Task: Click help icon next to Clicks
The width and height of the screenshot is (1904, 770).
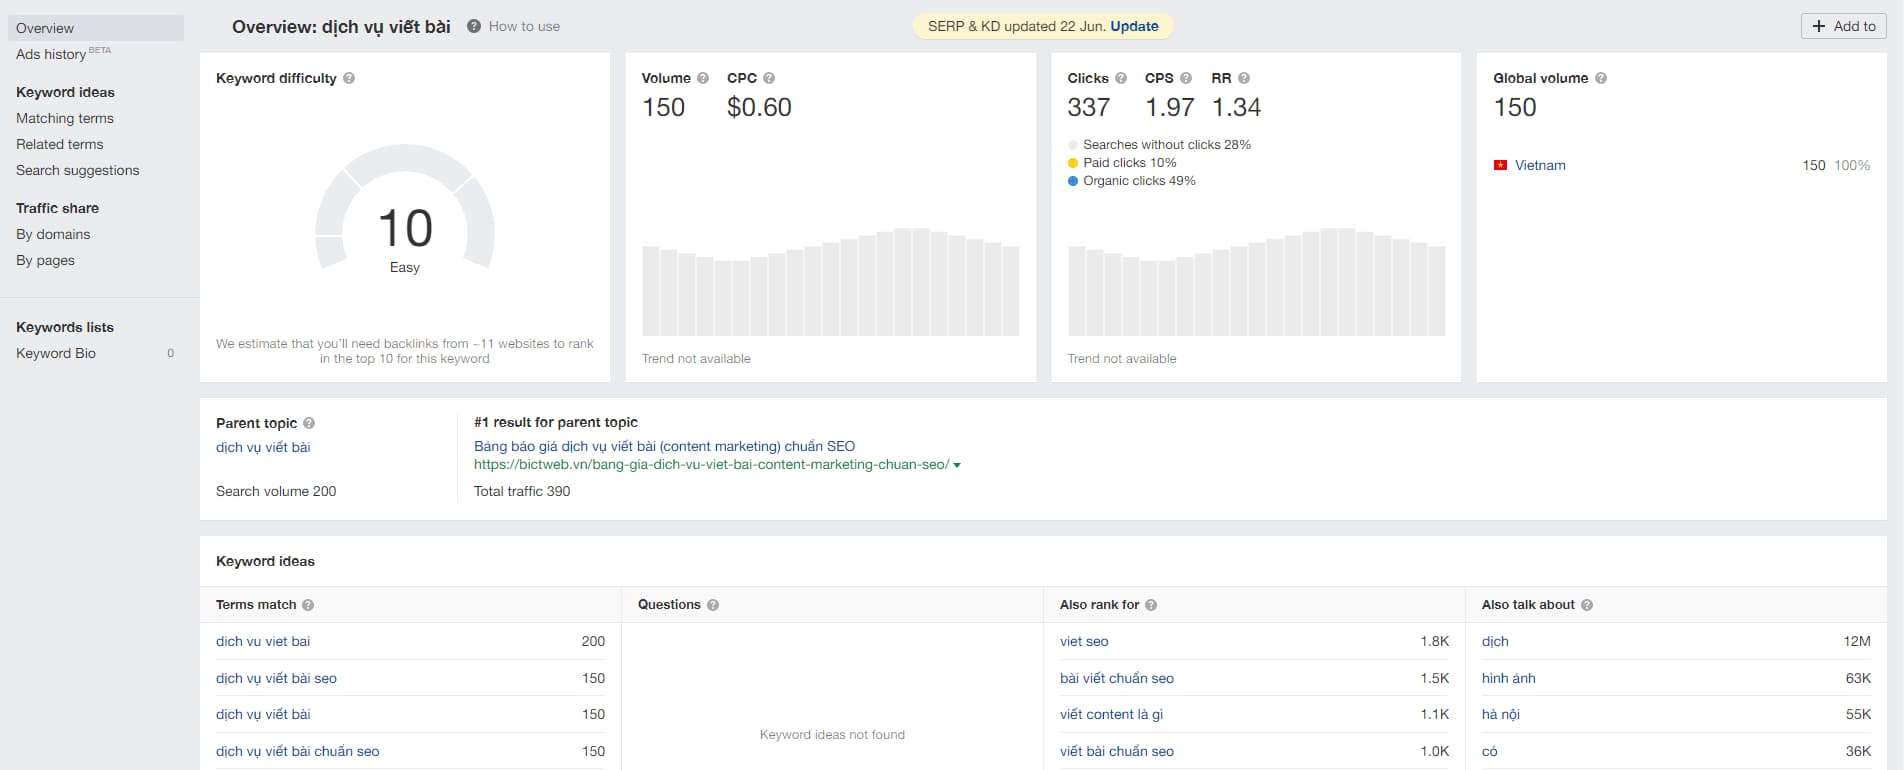Action: 1121,78
